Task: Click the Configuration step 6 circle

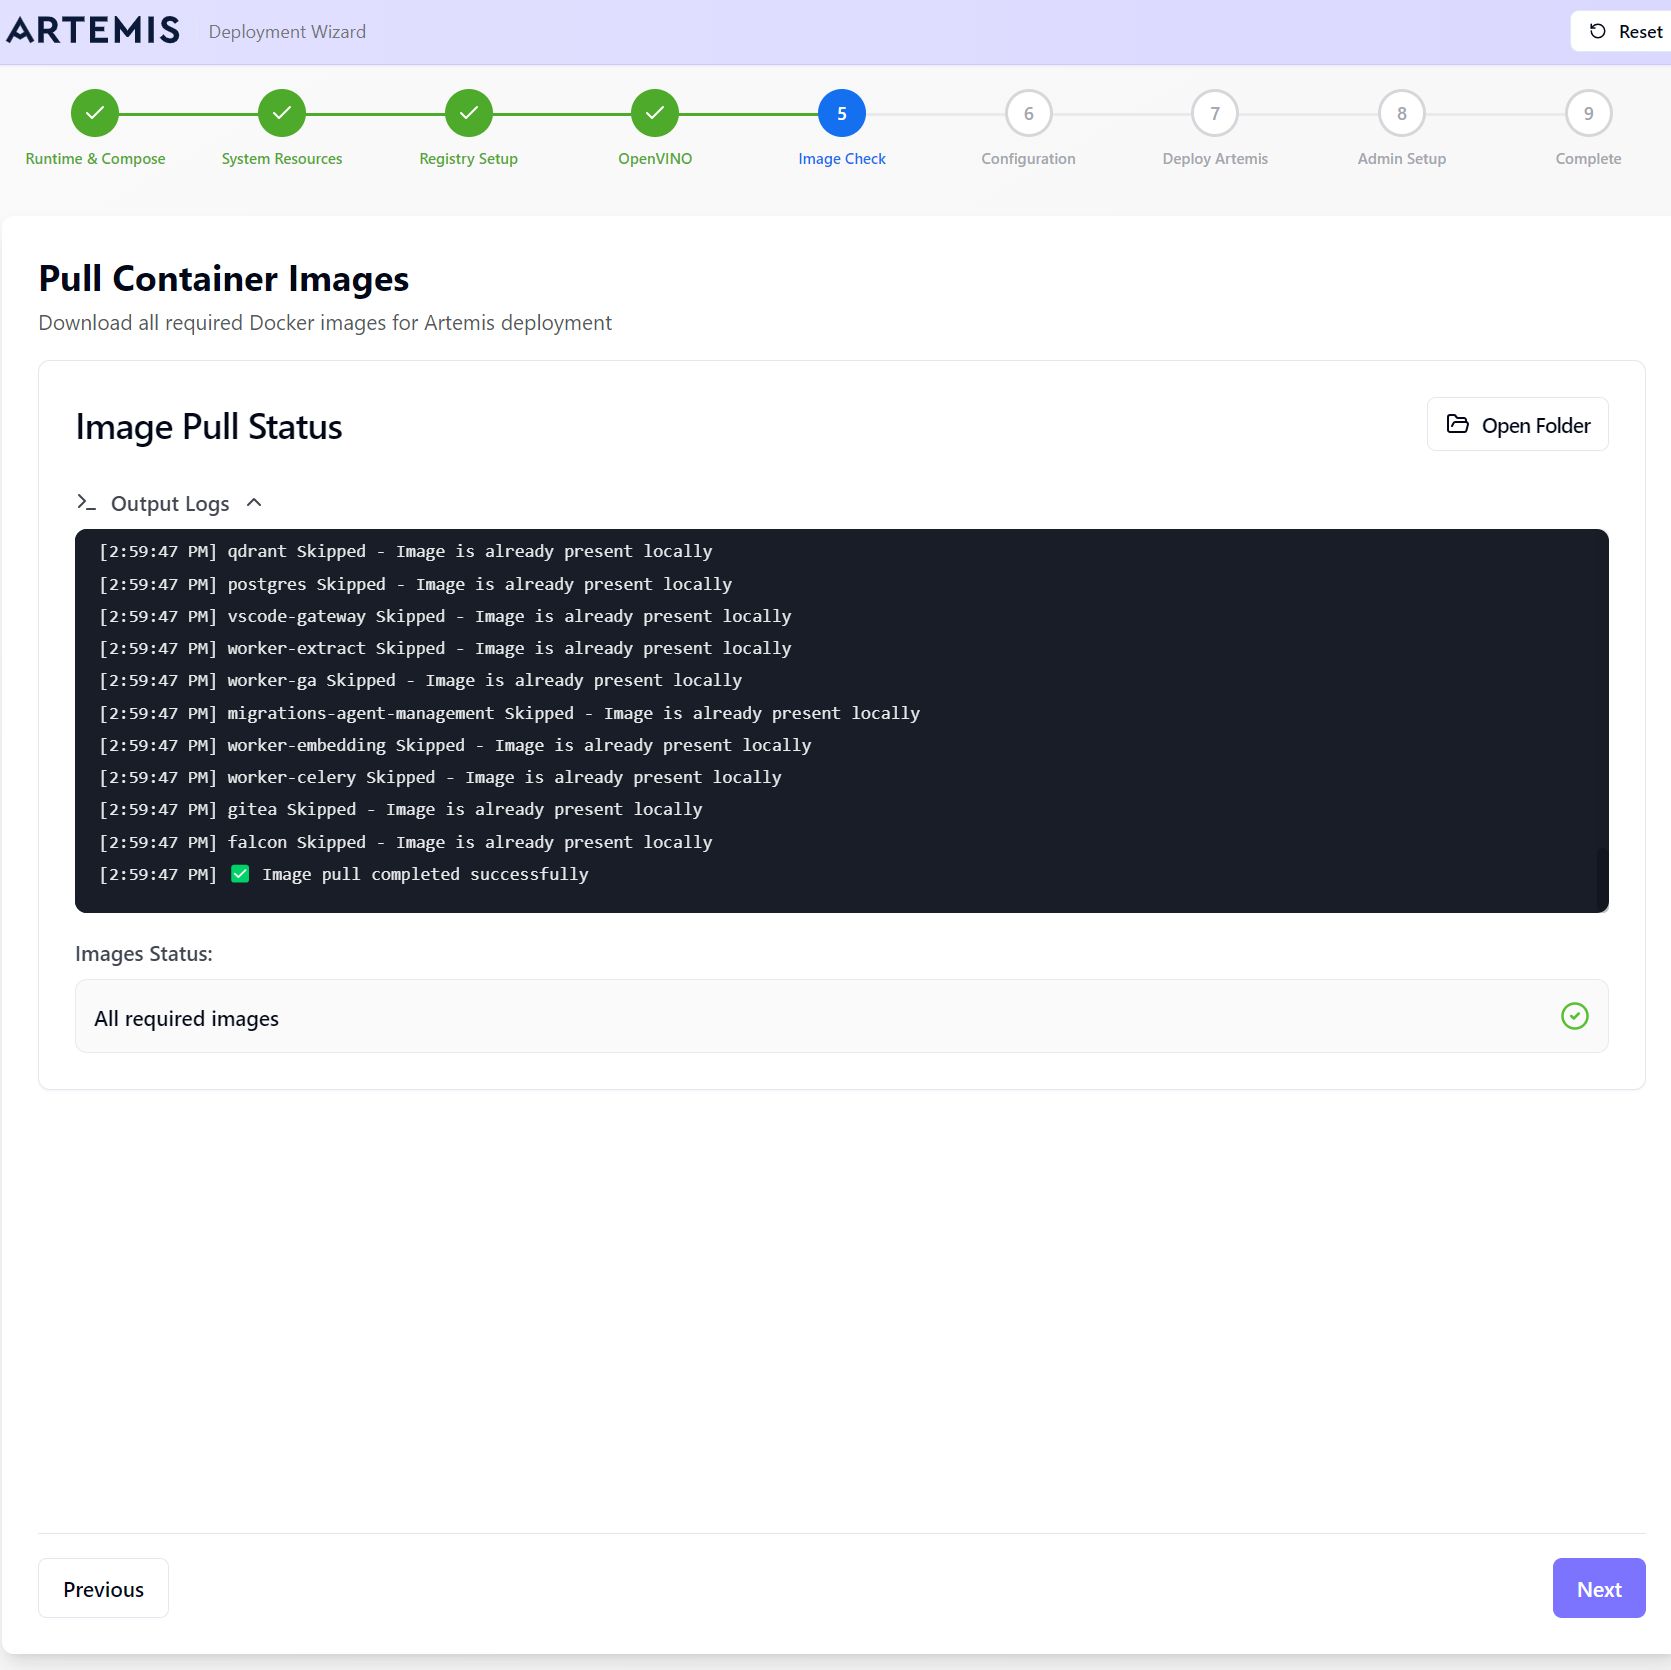Action: [1028, 114]
